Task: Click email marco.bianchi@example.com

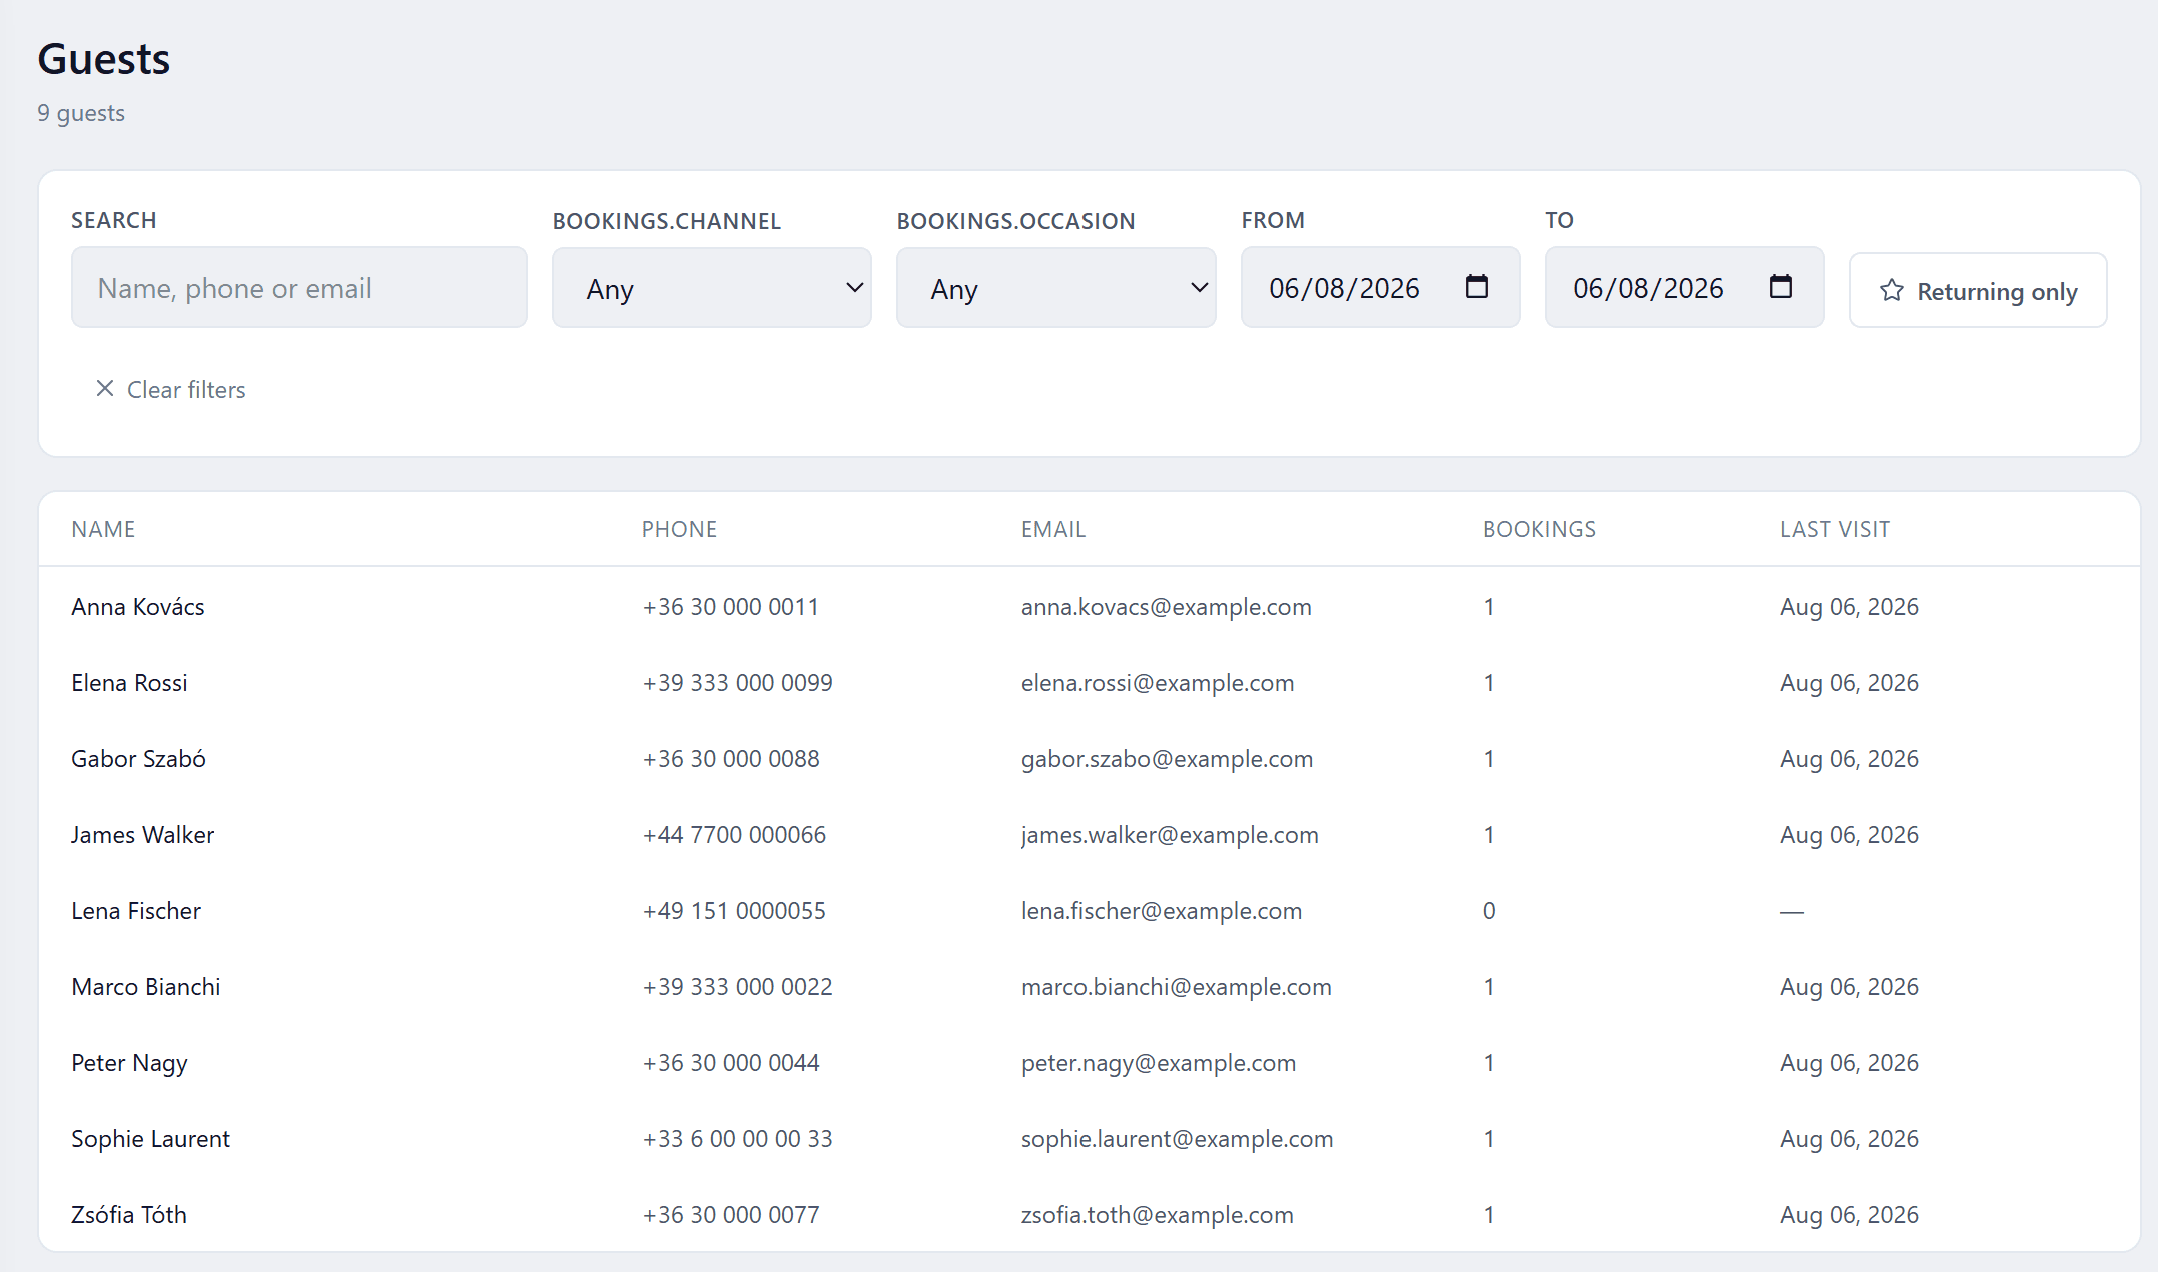Action: (1176, 987)
